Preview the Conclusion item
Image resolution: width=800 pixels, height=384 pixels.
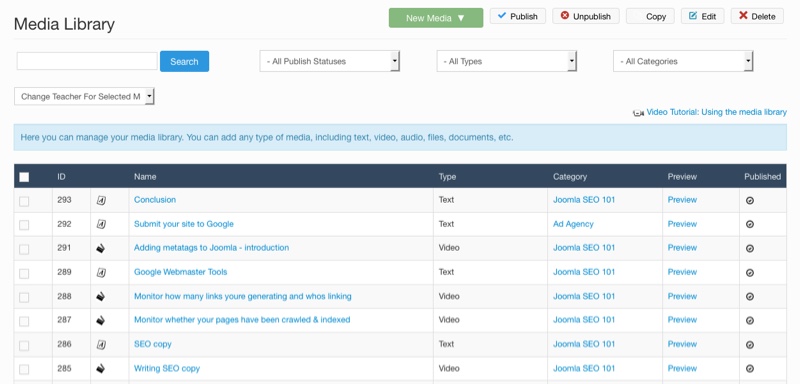pos(682,200)
